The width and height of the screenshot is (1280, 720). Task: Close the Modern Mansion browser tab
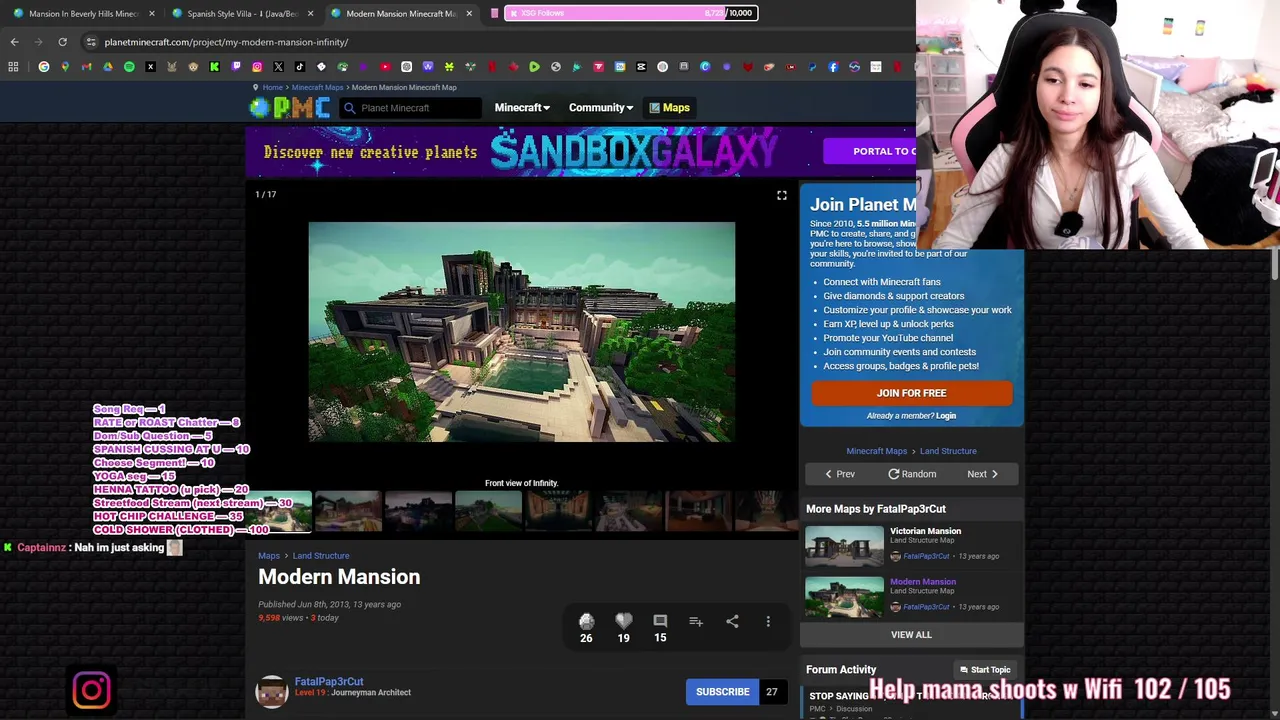[469, 13]
